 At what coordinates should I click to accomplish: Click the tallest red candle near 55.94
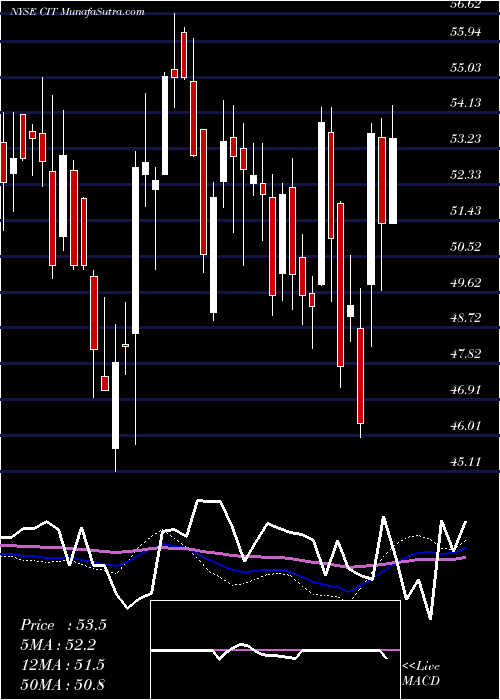tap(184, 55)
